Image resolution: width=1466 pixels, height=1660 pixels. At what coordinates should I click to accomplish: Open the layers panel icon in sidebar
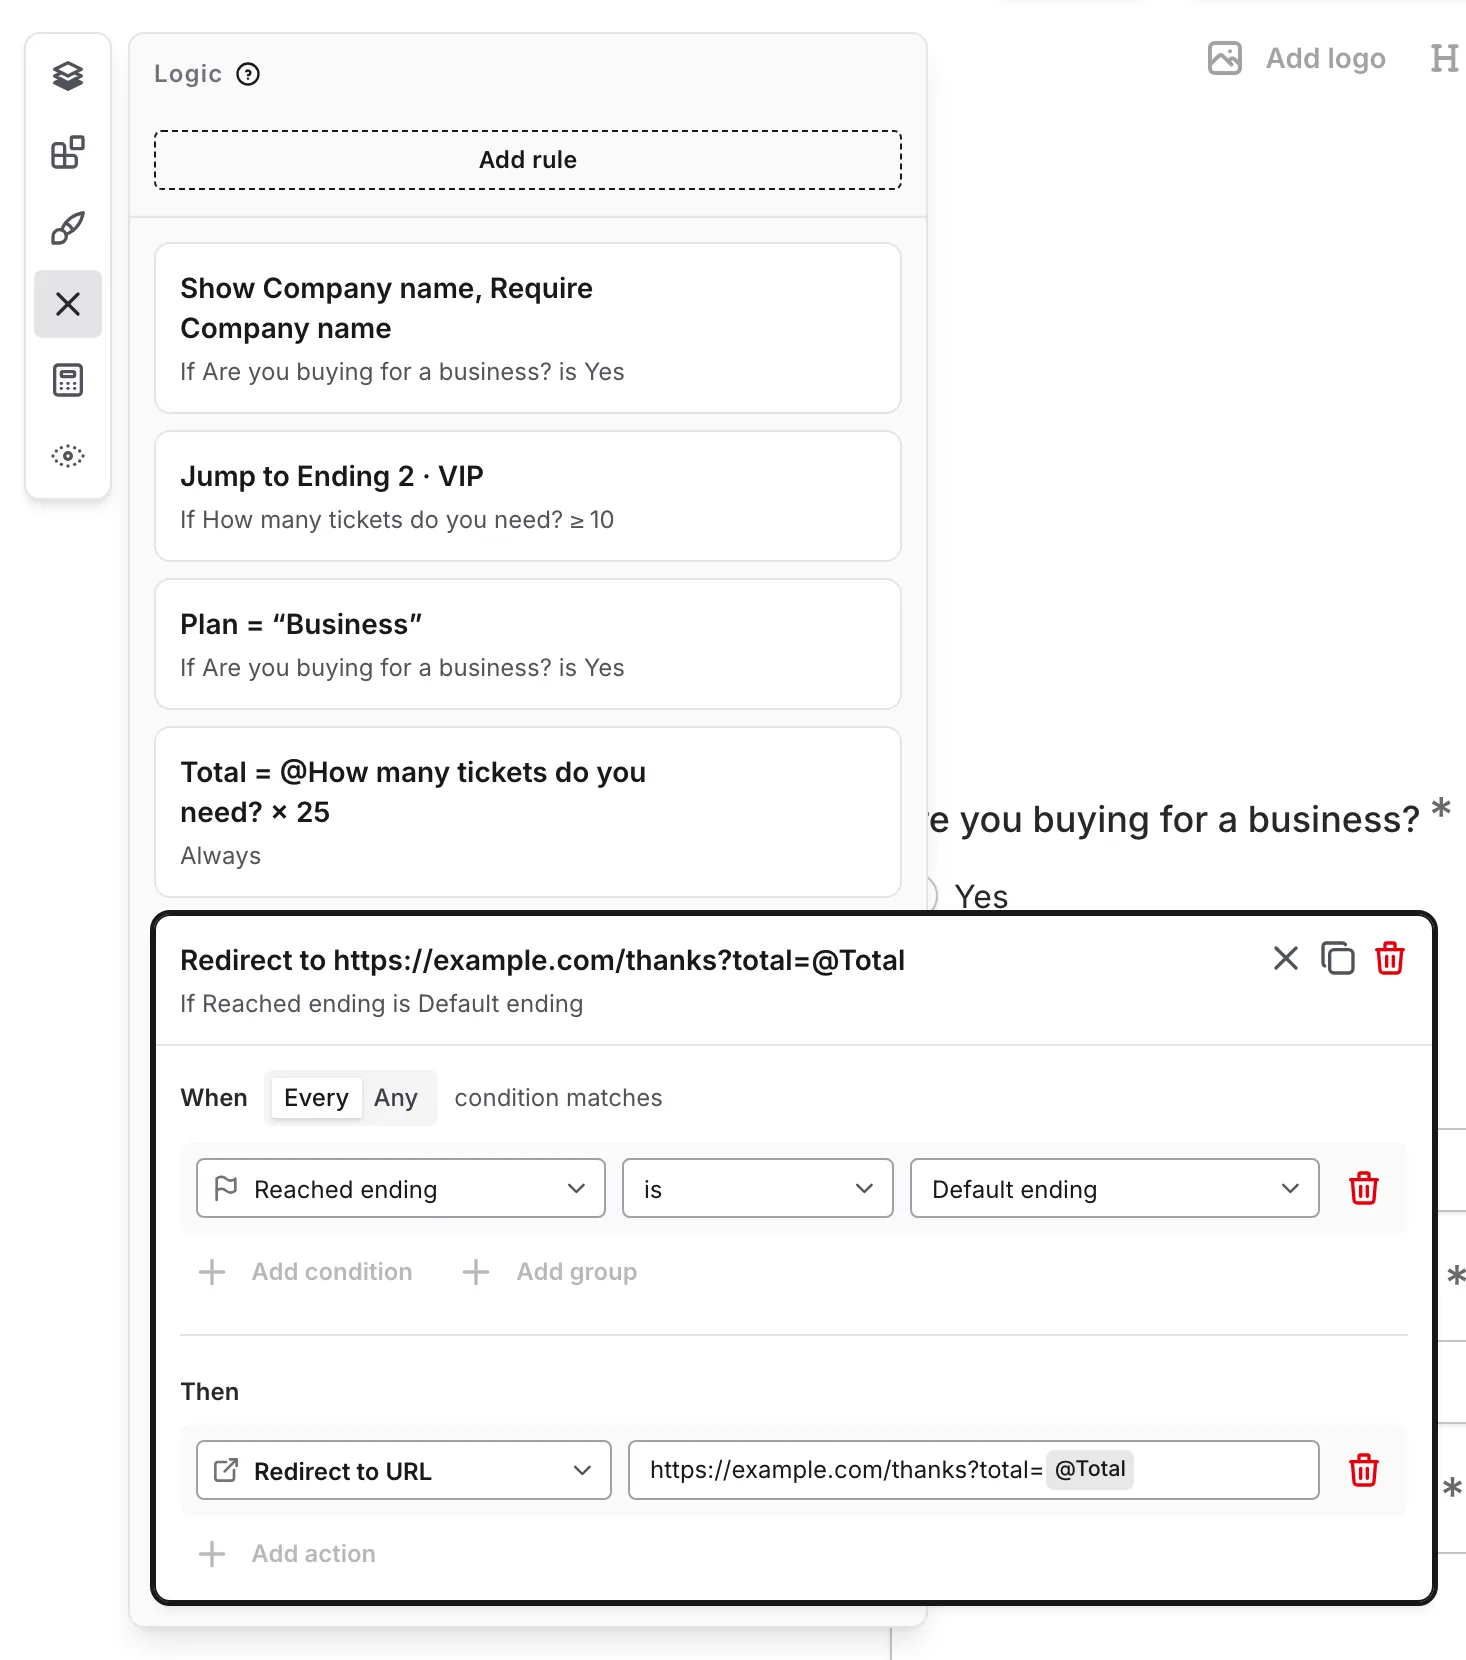pos(68,76)
